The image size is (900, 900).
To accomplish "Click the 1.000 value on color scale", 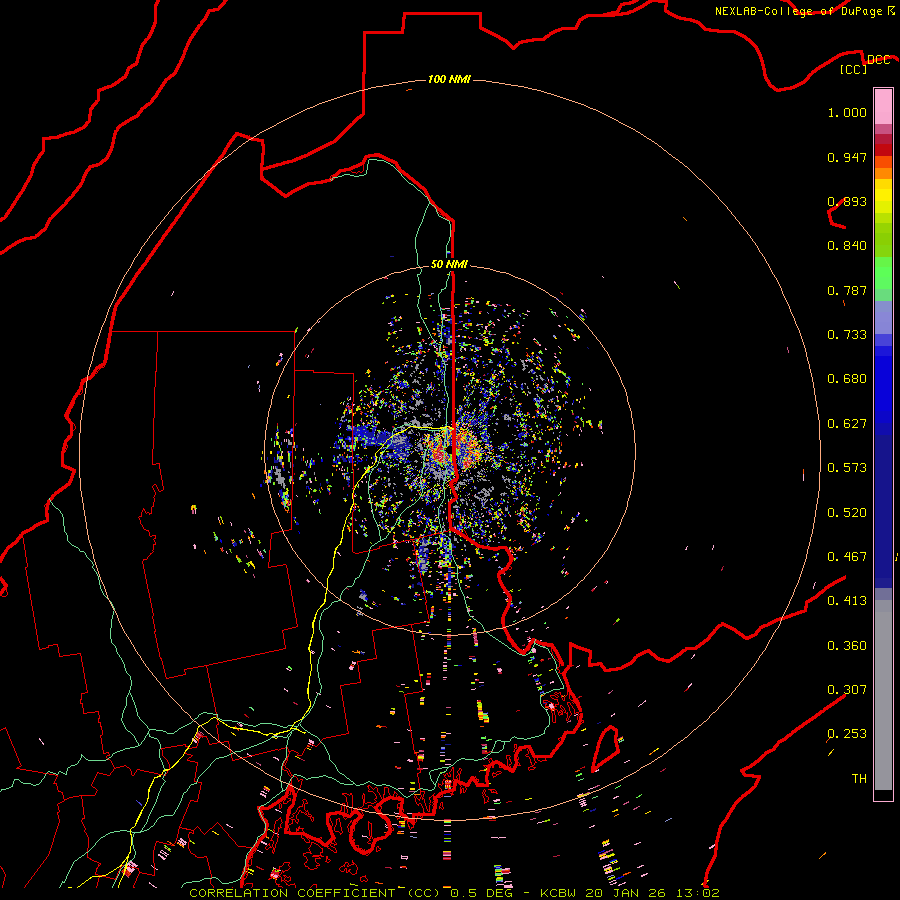I will pyautogui.click(x=847, y=112).
